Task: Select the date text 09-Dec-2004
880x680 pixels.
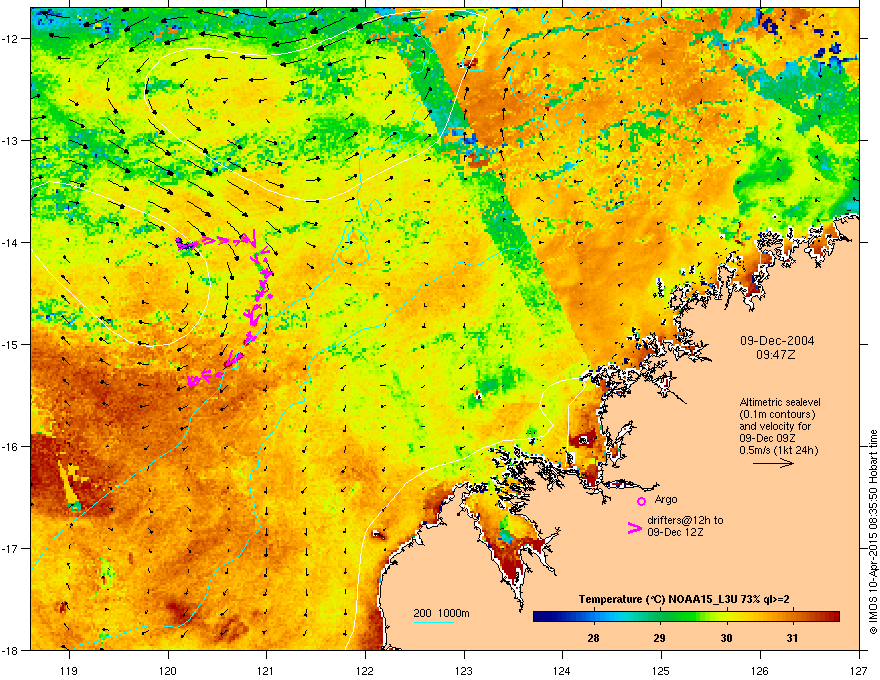Action: tap(777, 341)
